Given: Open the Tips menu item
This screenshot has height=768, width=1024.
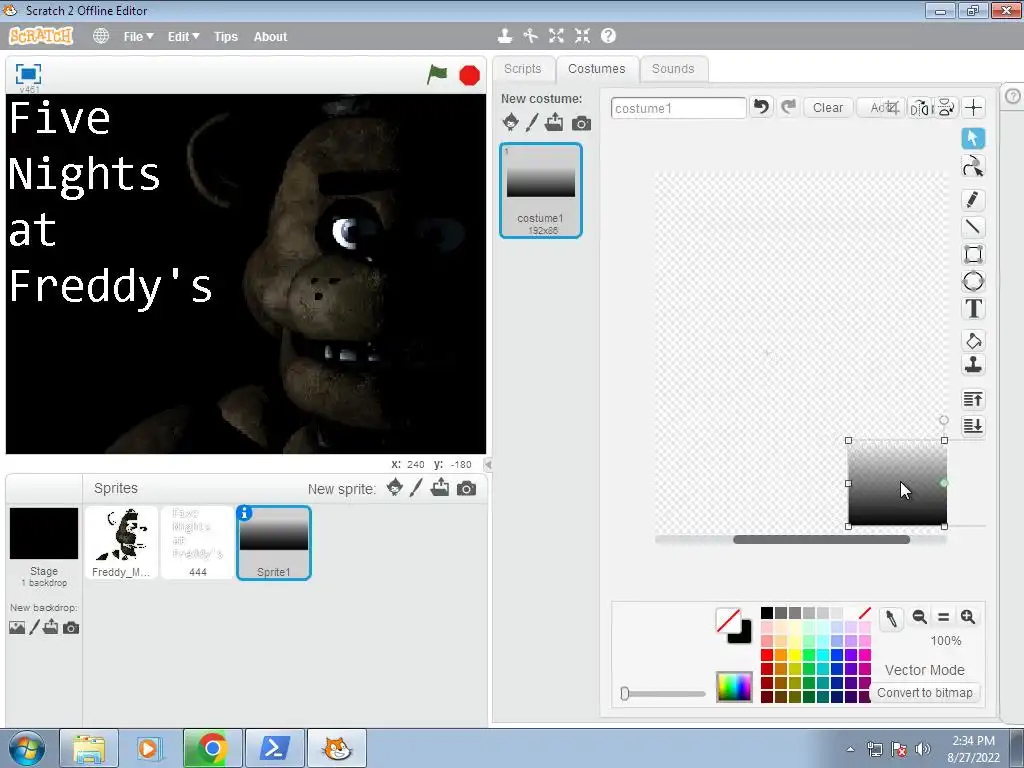Looking at the screenshot, I should (x=226, y=37).
